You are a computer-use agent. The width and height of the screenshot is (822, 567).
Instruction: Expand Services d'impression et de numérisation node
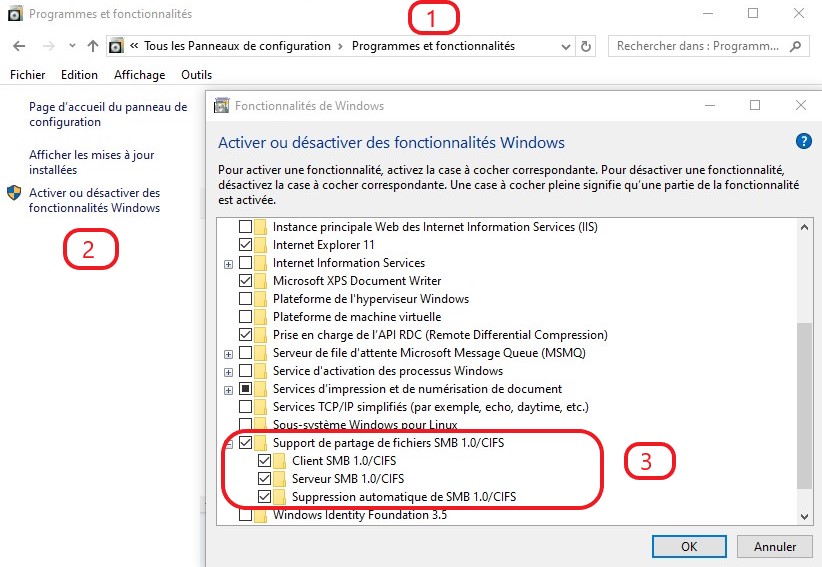[229, 390]
